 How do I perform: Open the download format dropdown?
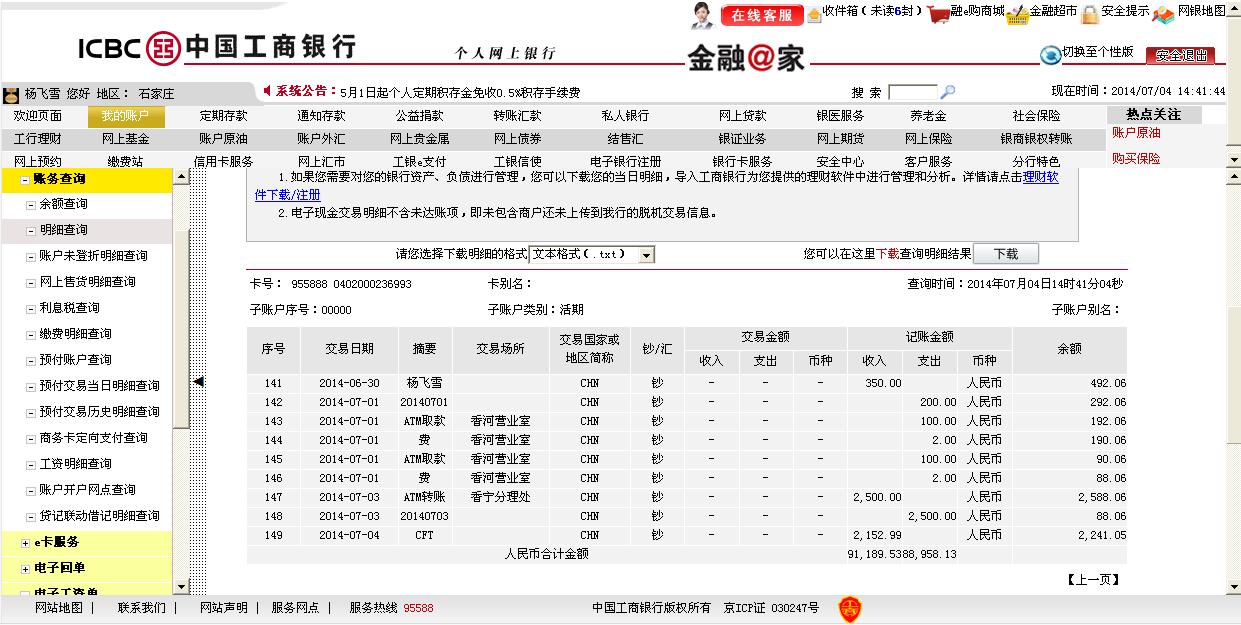[x=646, y=255]
